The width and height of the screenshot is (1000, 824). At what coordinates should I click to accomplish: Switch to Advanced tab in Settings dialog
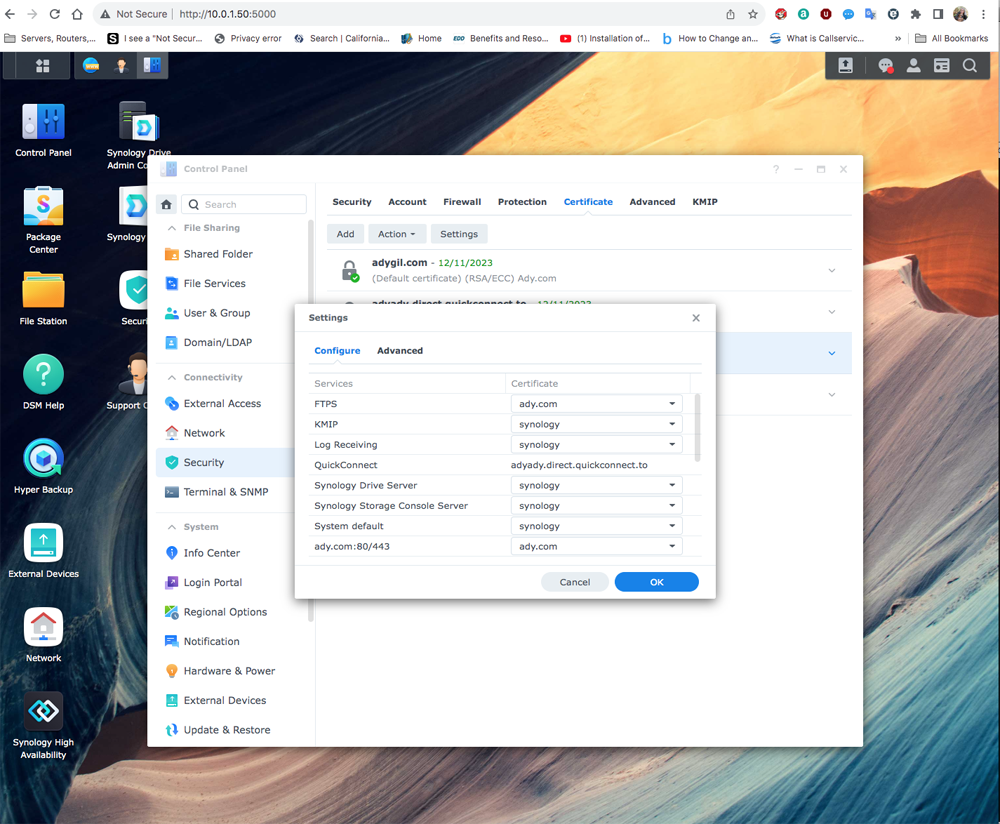click(x=400, y=351)
